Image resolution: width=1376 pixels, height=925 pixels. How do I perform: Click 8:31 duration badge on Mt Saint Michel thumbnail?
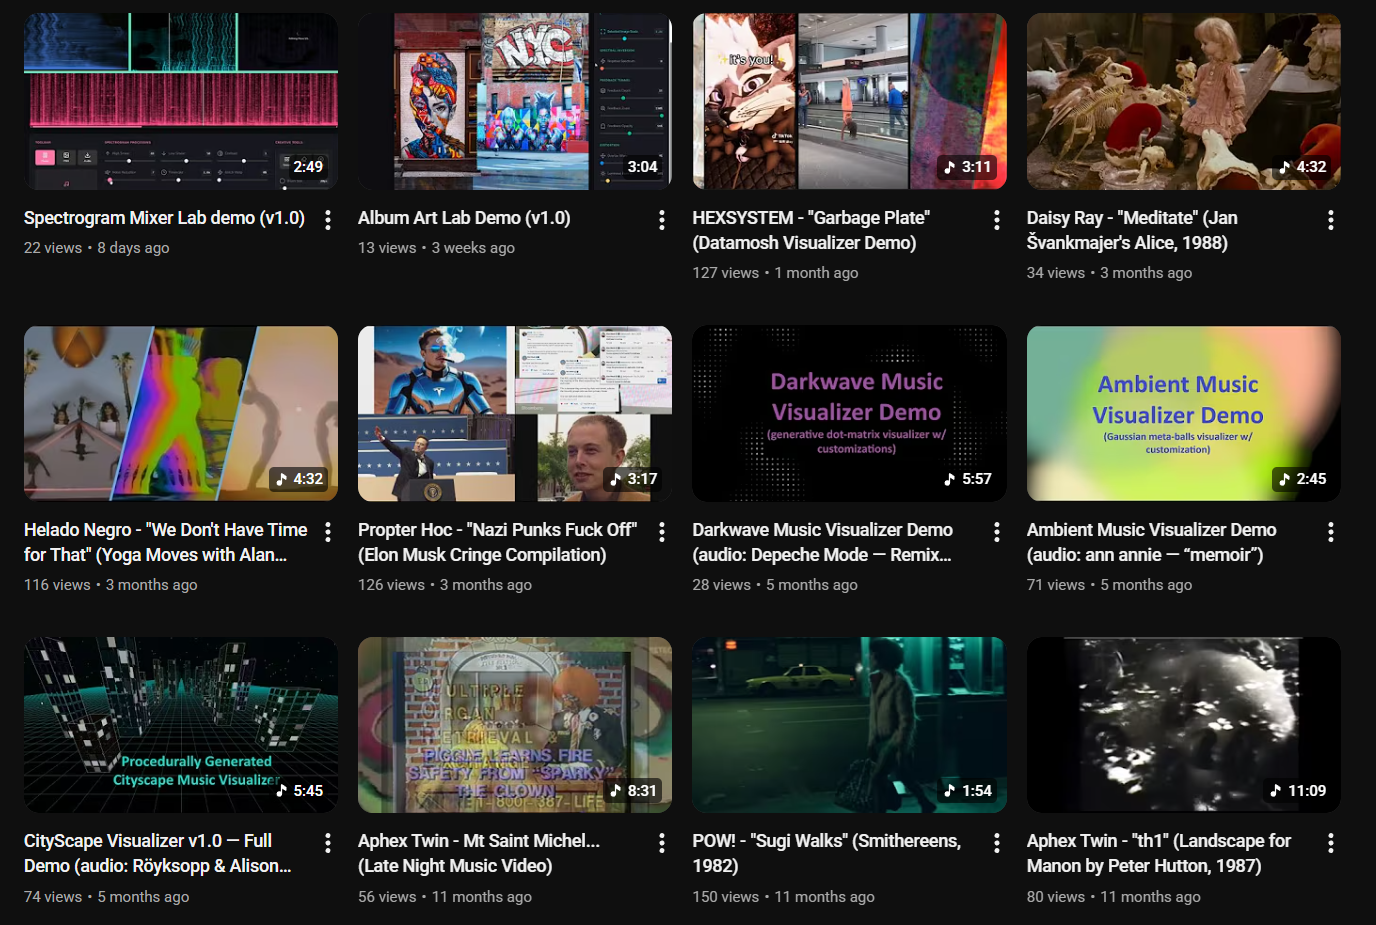coord(632,791)
